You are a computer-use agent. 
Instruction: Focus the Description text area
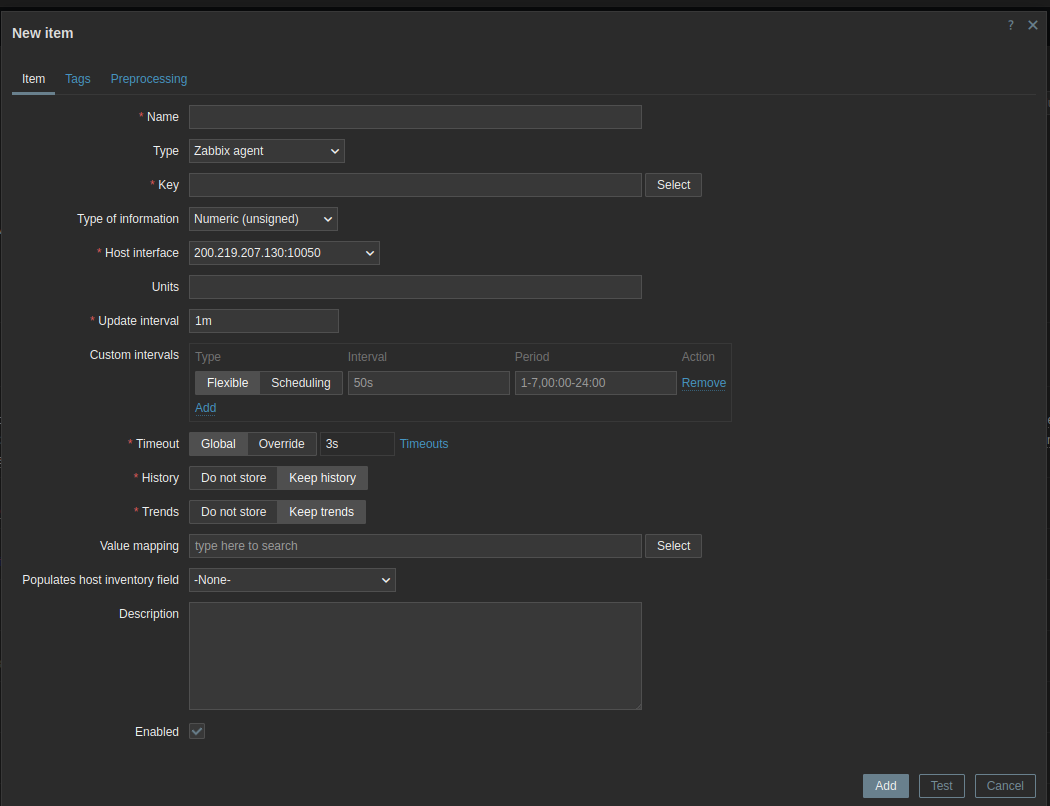[415, 656]
